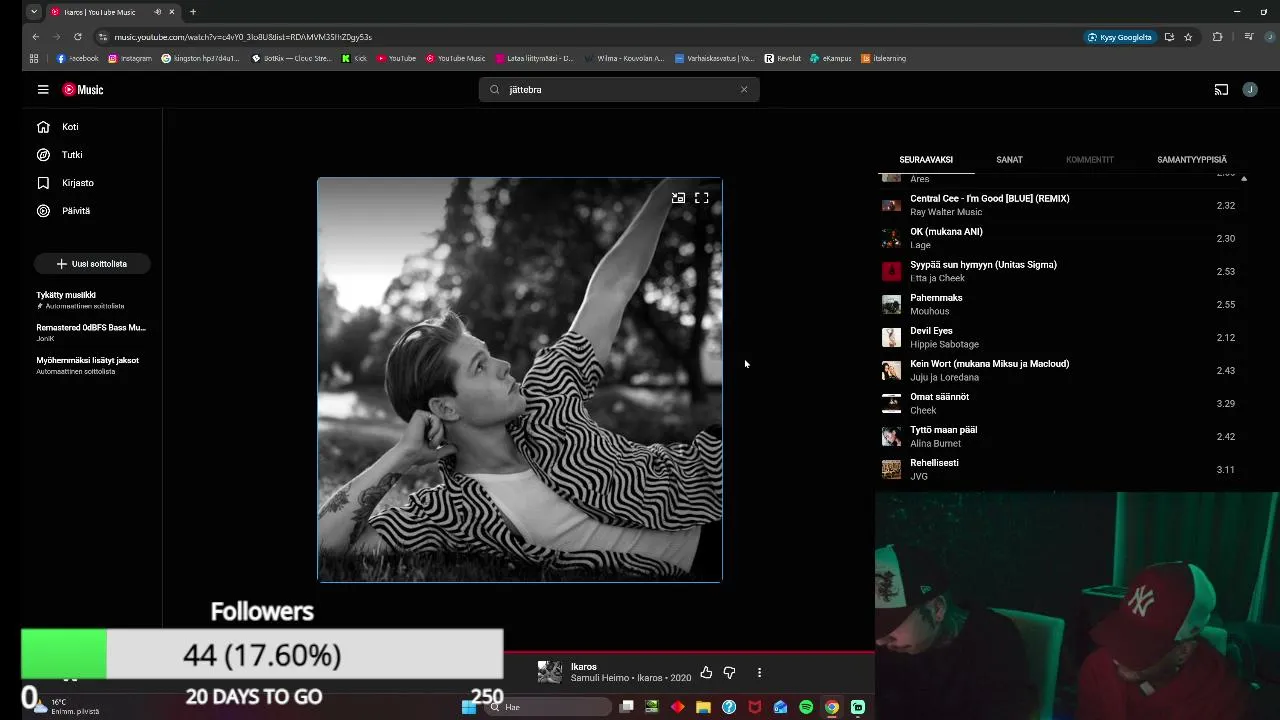Screen dimensions: 1280x720
Task: Open Koti in the sidebar
Action: click(x=58, y=127)
